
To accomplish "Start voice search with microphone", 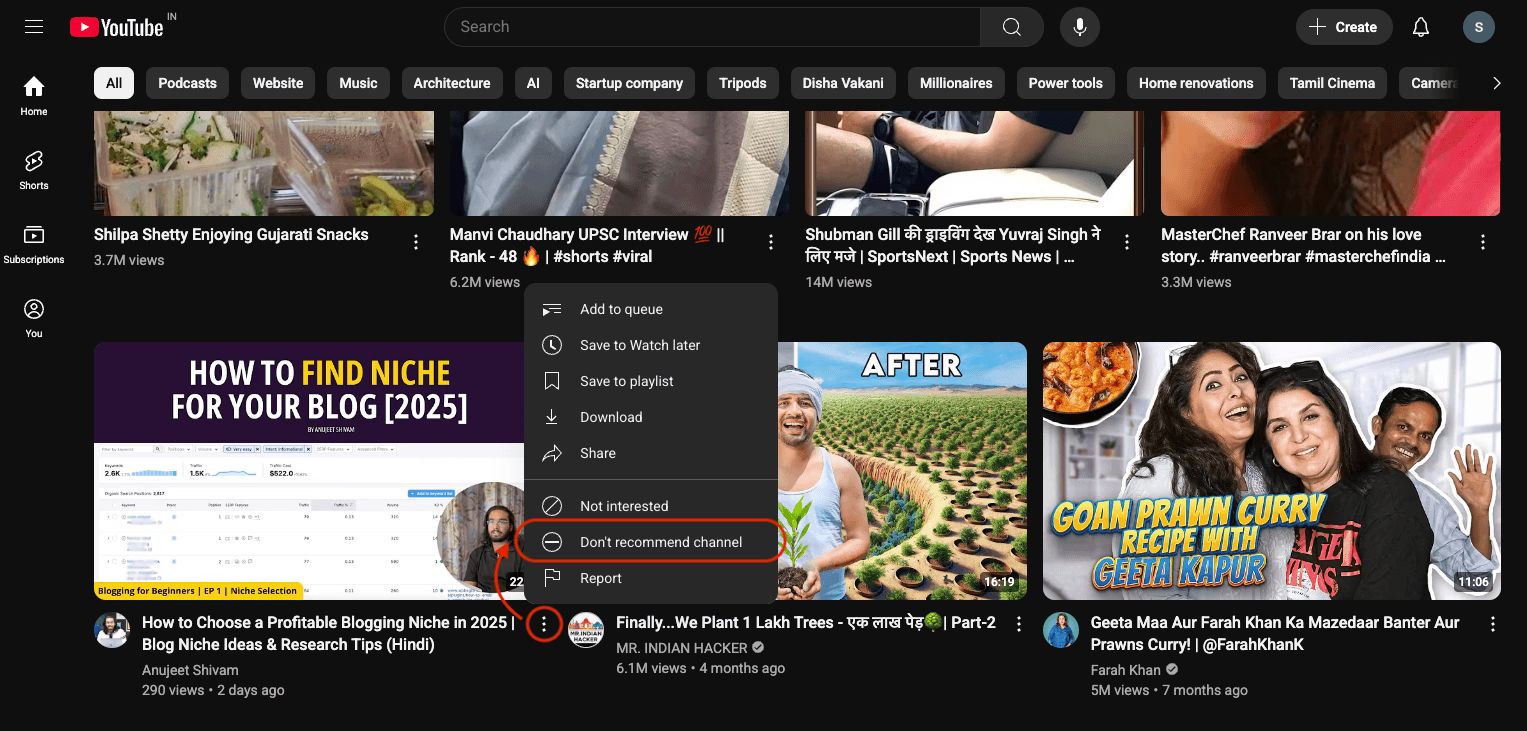I will 1080,27.
